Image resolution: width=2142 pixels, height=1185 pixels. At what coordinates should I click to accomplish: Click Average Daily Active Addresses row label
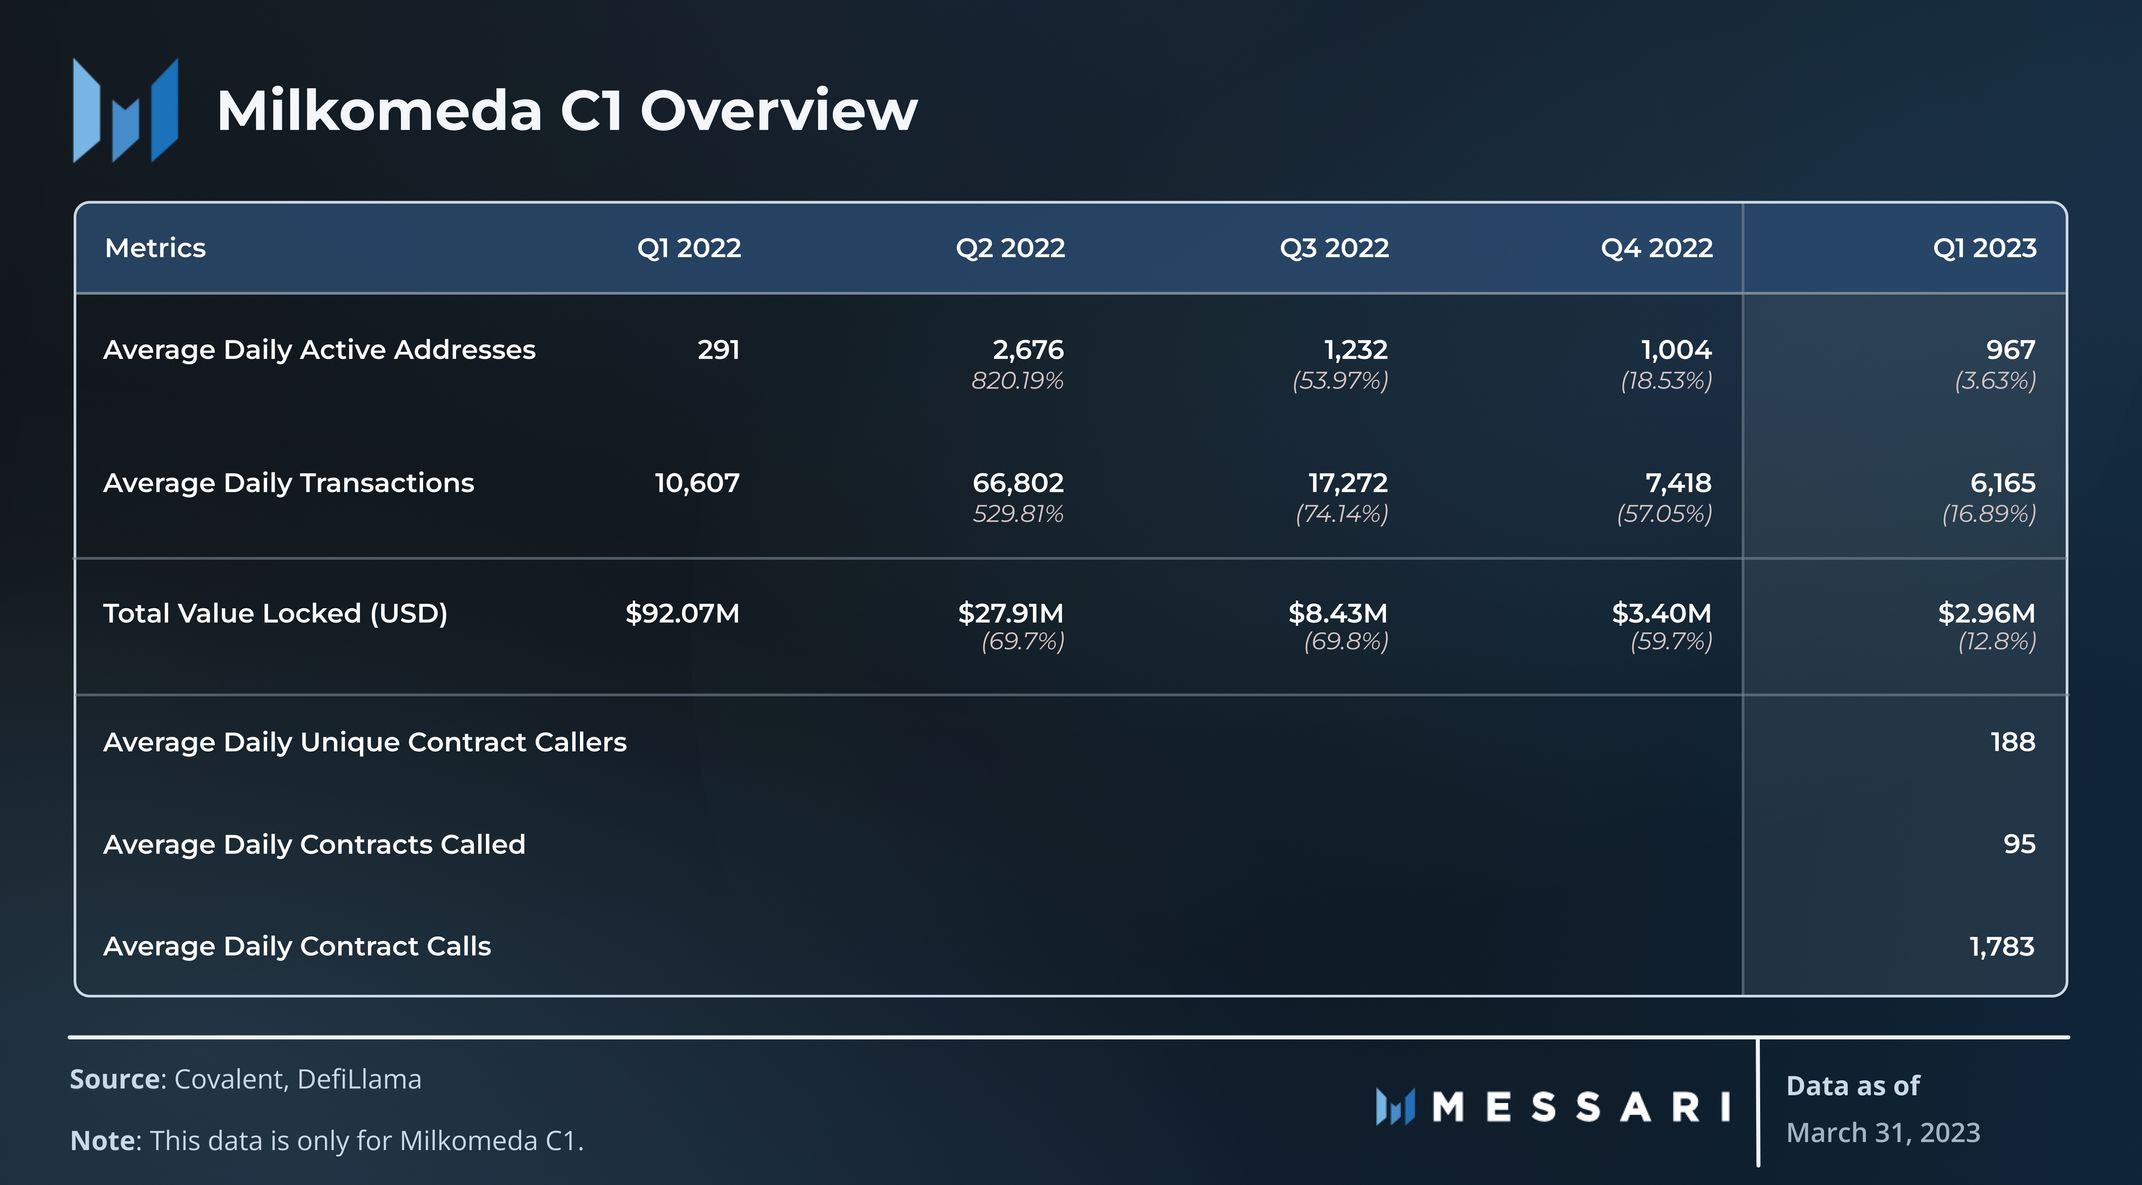(x=319, y=350)
